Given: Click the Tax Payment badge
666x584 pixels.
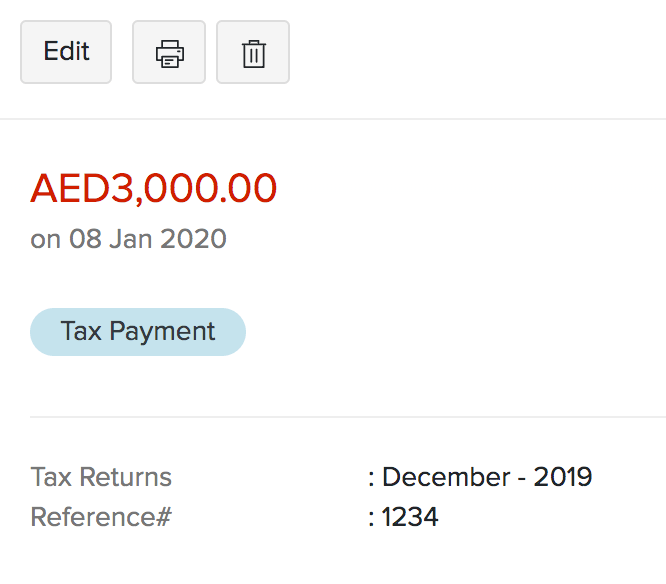Looking at the screenshot, I should click(138, 332).
